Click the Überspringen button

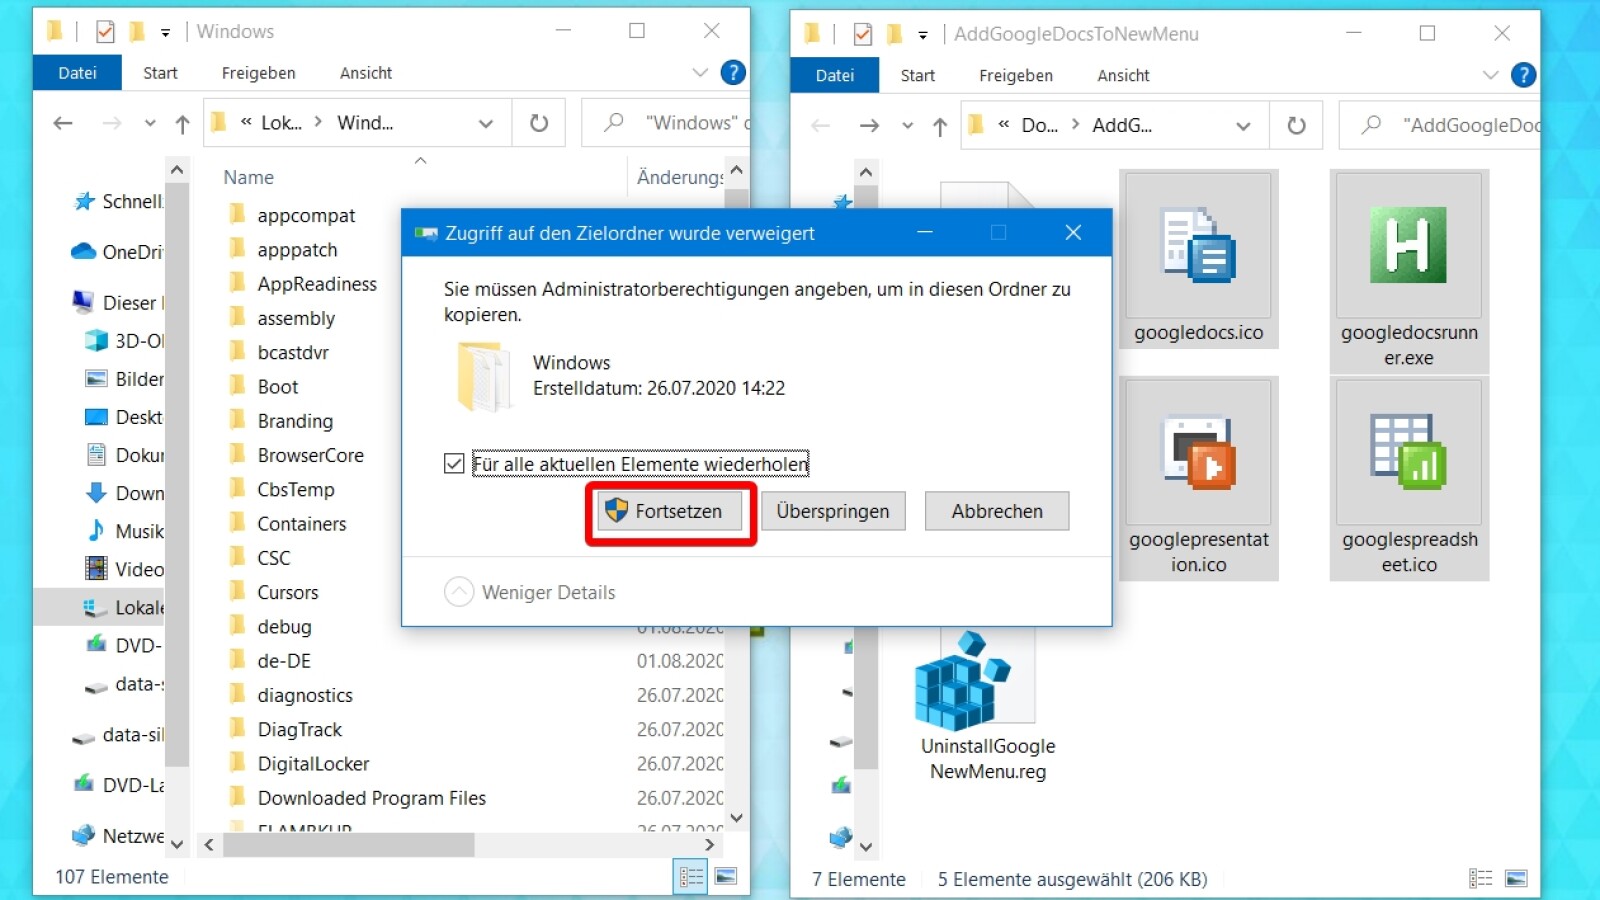pyautogui.click(x=833, y=511)
